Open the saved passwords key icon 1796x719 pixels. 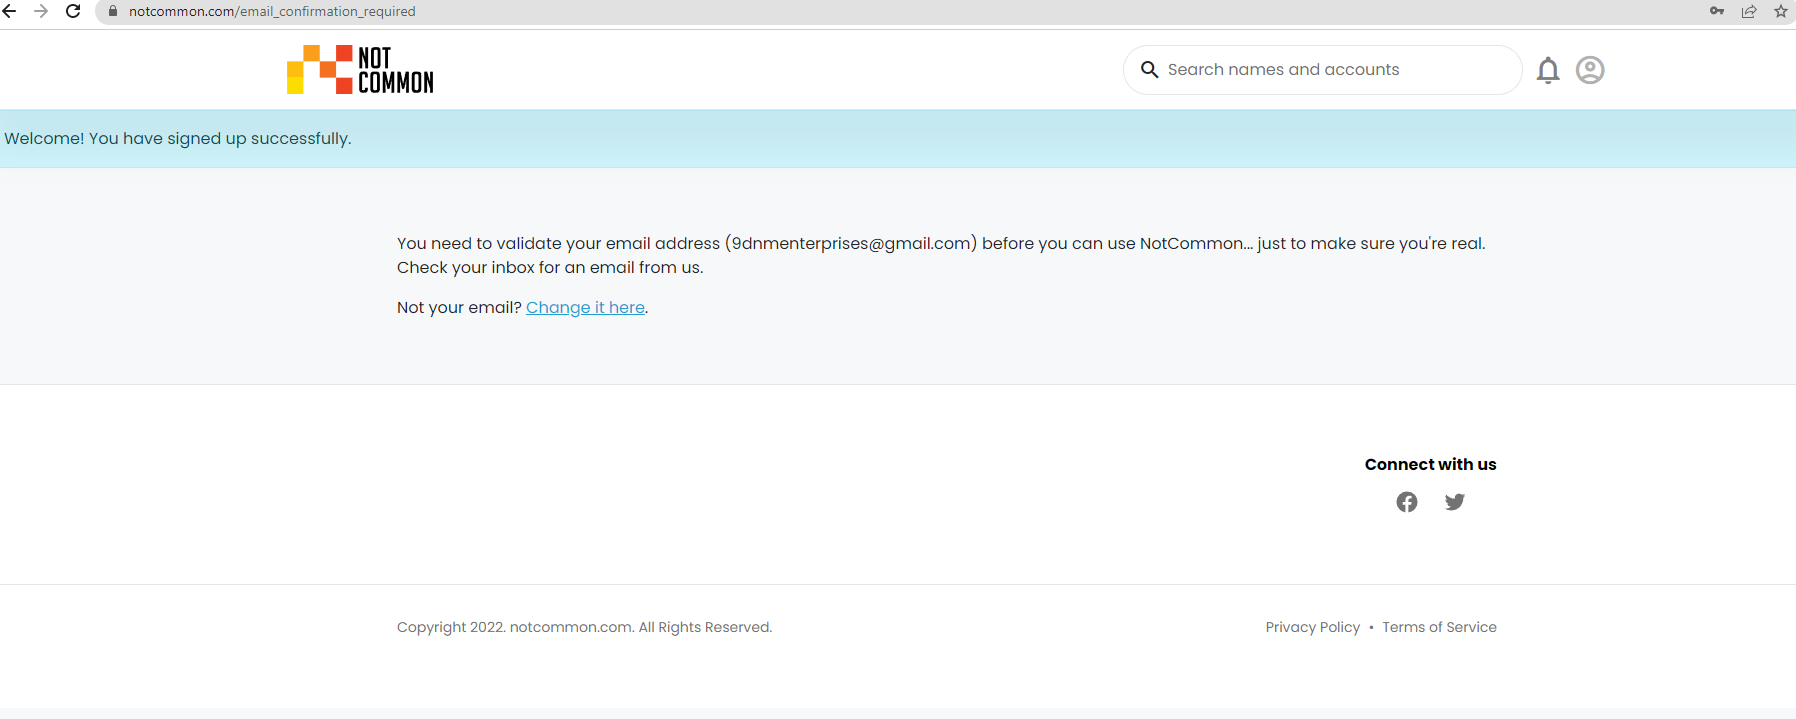[1717, 11]
